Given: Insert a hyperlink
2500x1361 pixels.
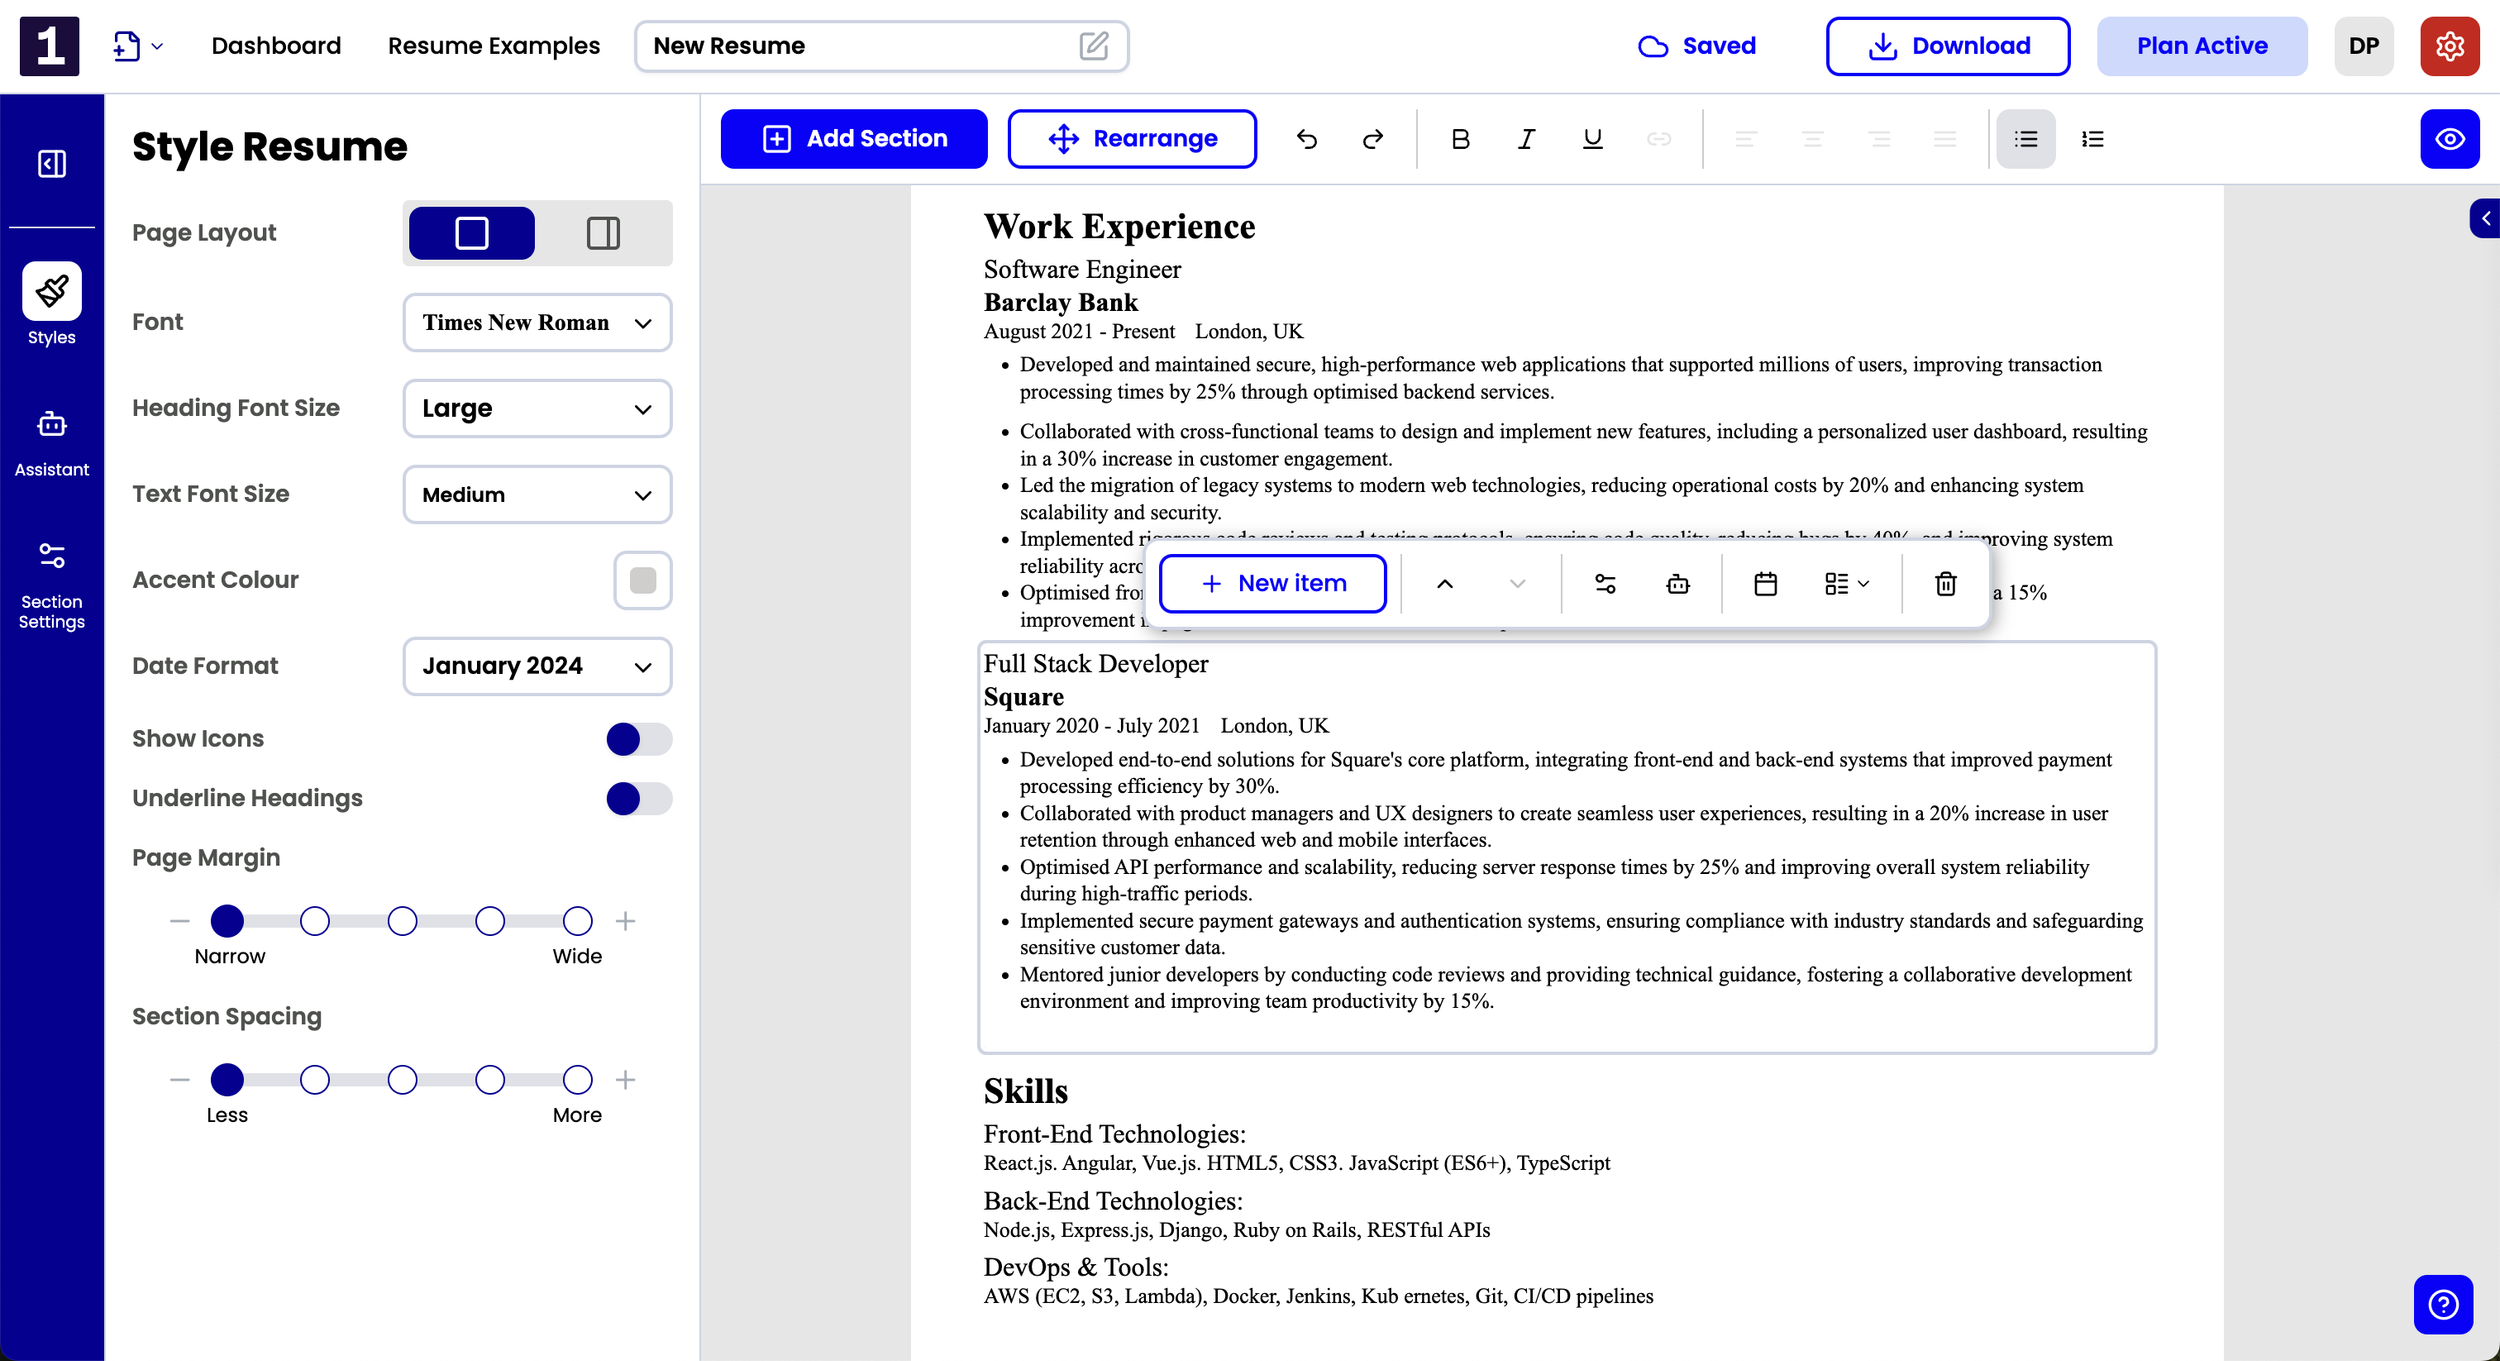Looking at the screenshot, I should 1659,139.
